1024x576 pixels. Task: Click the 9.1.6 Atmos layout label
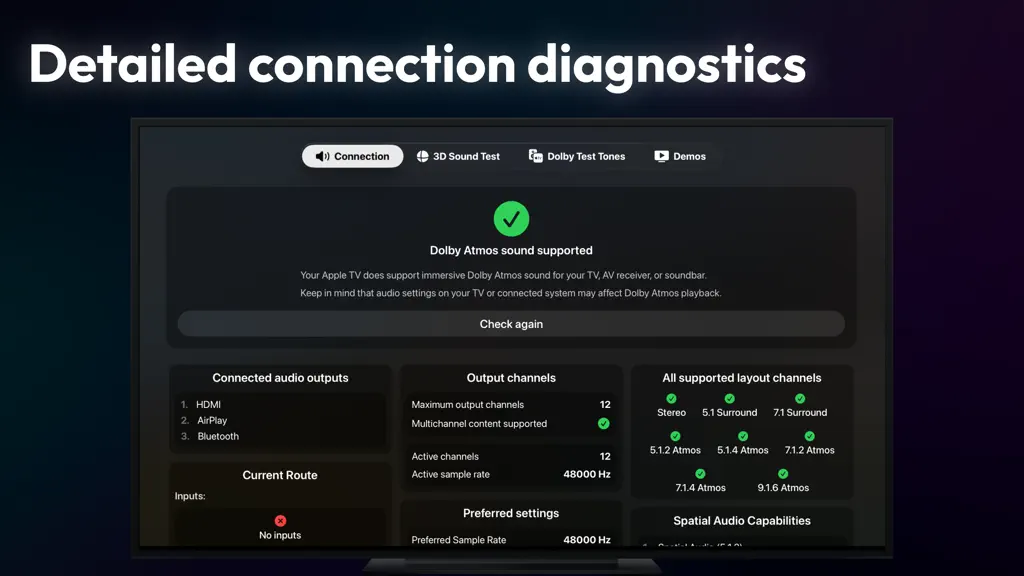(783, 487)
